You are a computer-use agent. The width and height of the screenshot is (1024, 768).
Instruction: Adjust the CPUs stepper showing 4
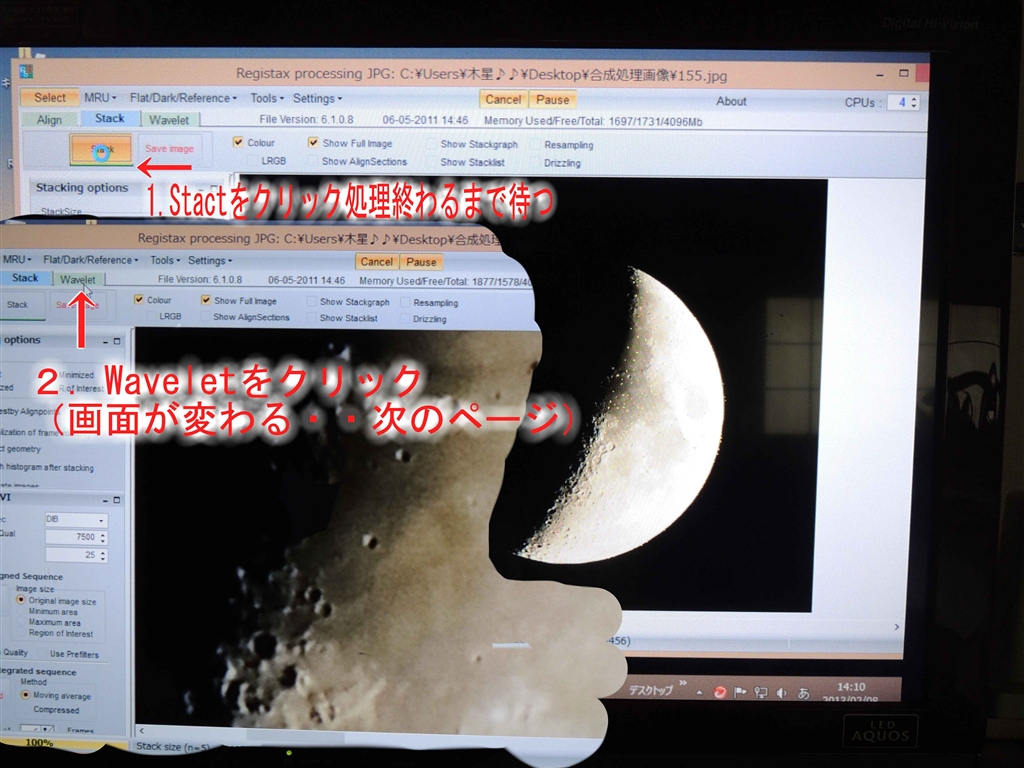point(914,103)
